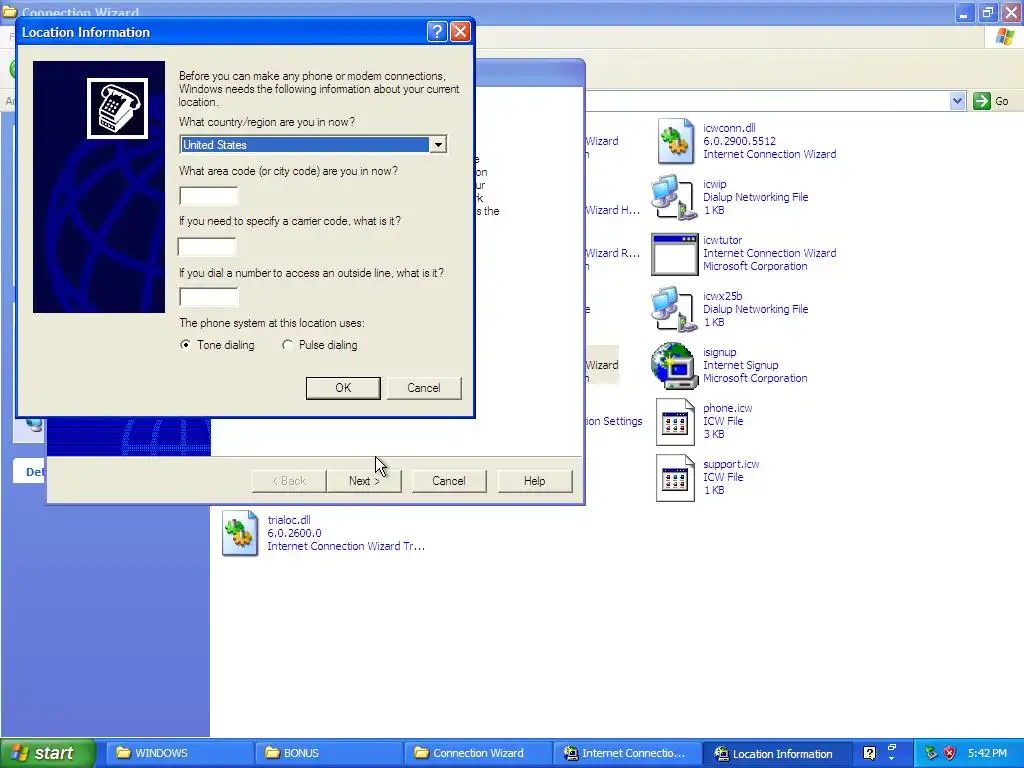Image resolution: width=1024 pixels, height=768 pixels.
Task: Select the support.icw file icon
Action: click(675, 478)
